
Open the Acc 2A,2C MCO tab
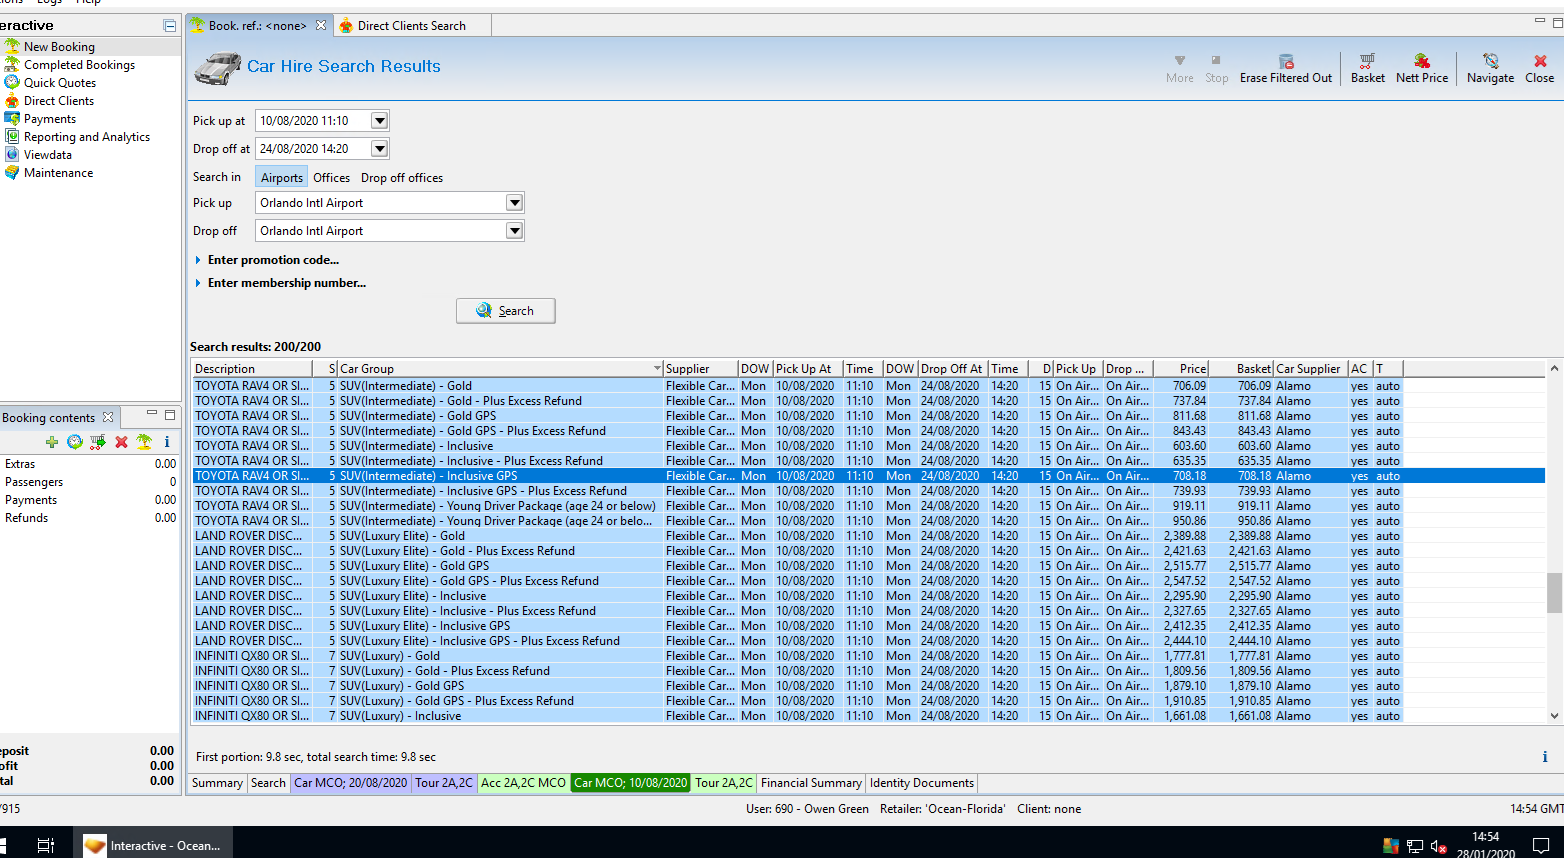[523, 783]
